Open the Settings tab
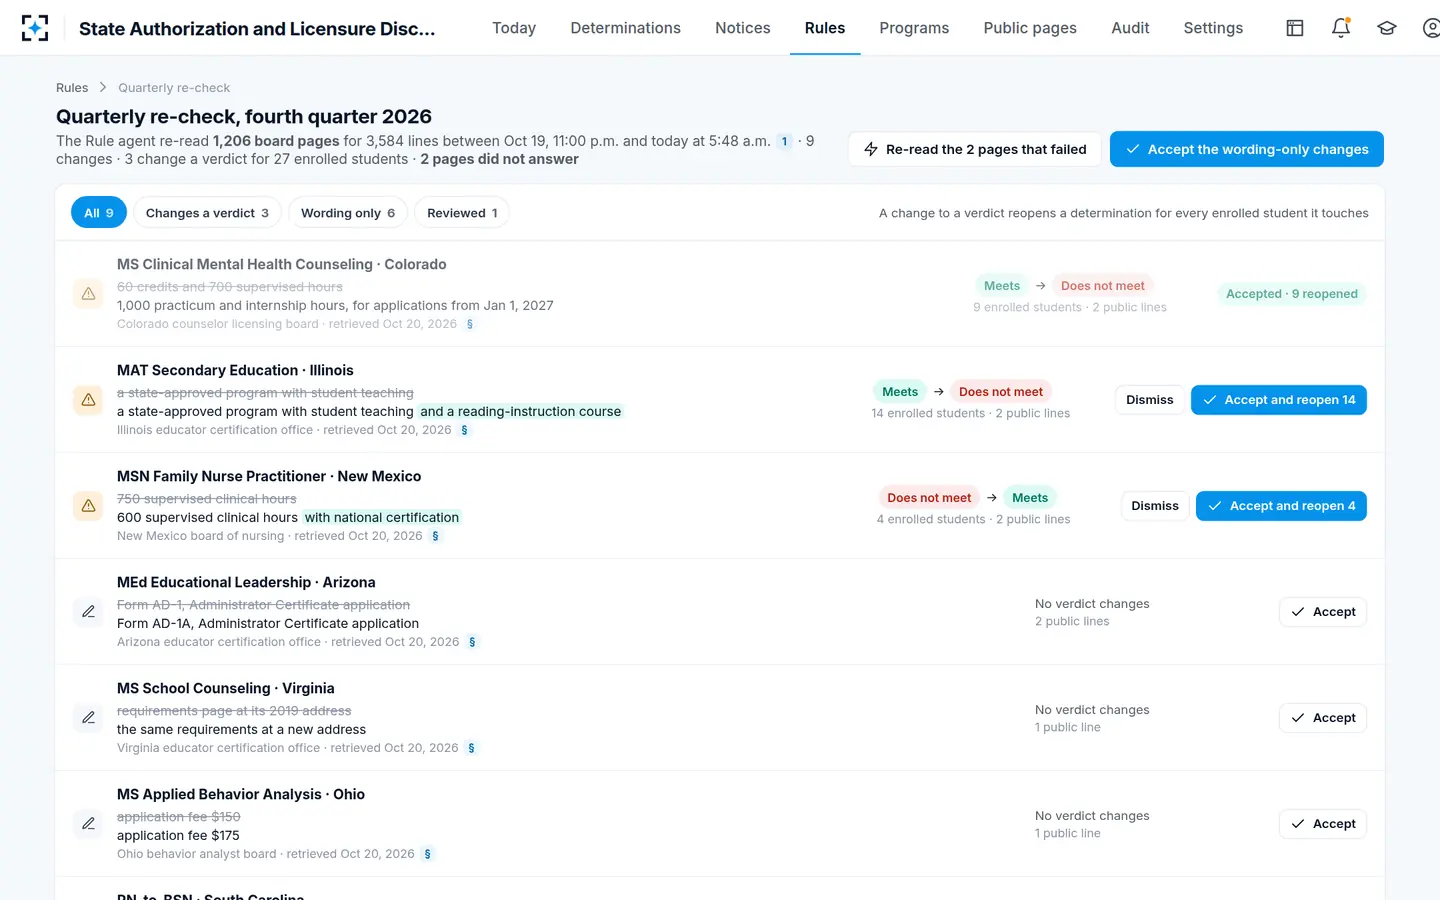This screenshot has height=900, width=1440. tap(1213, 28)
